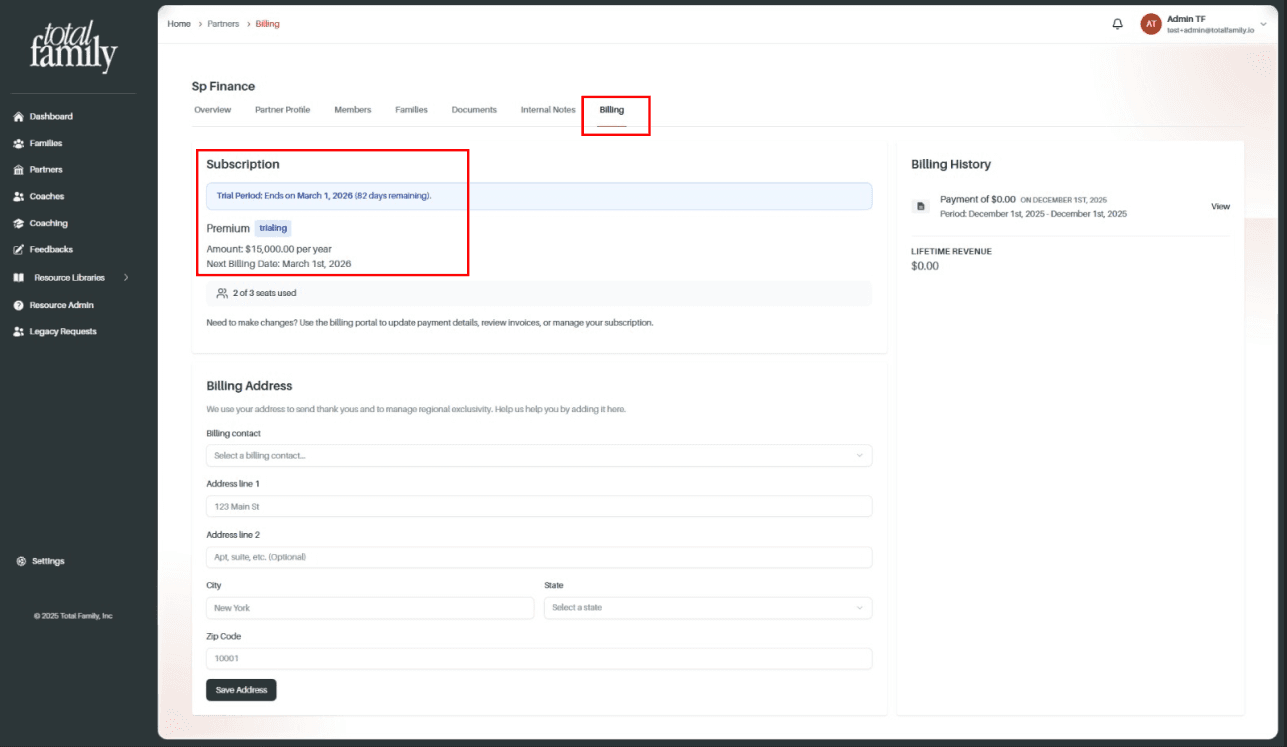
Task: Open the State select dropdown
Action: [708, 608]
